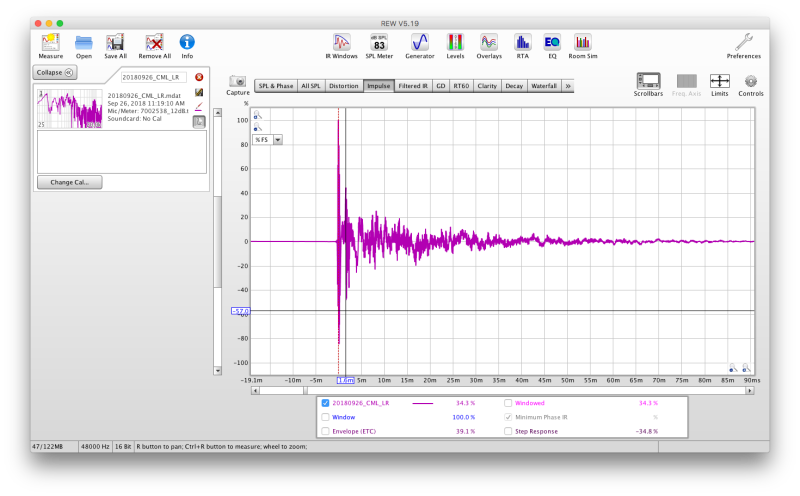Open the Room Sim tool
The image size is (800, 496).
tap(583, 46)
